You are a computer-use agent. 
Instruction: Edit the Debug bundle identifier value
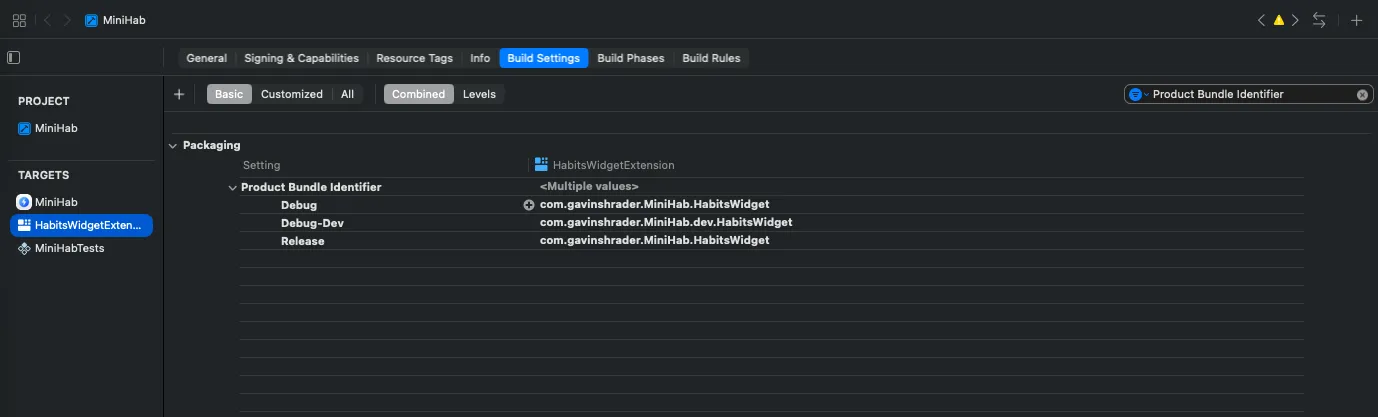click(654, 205)
